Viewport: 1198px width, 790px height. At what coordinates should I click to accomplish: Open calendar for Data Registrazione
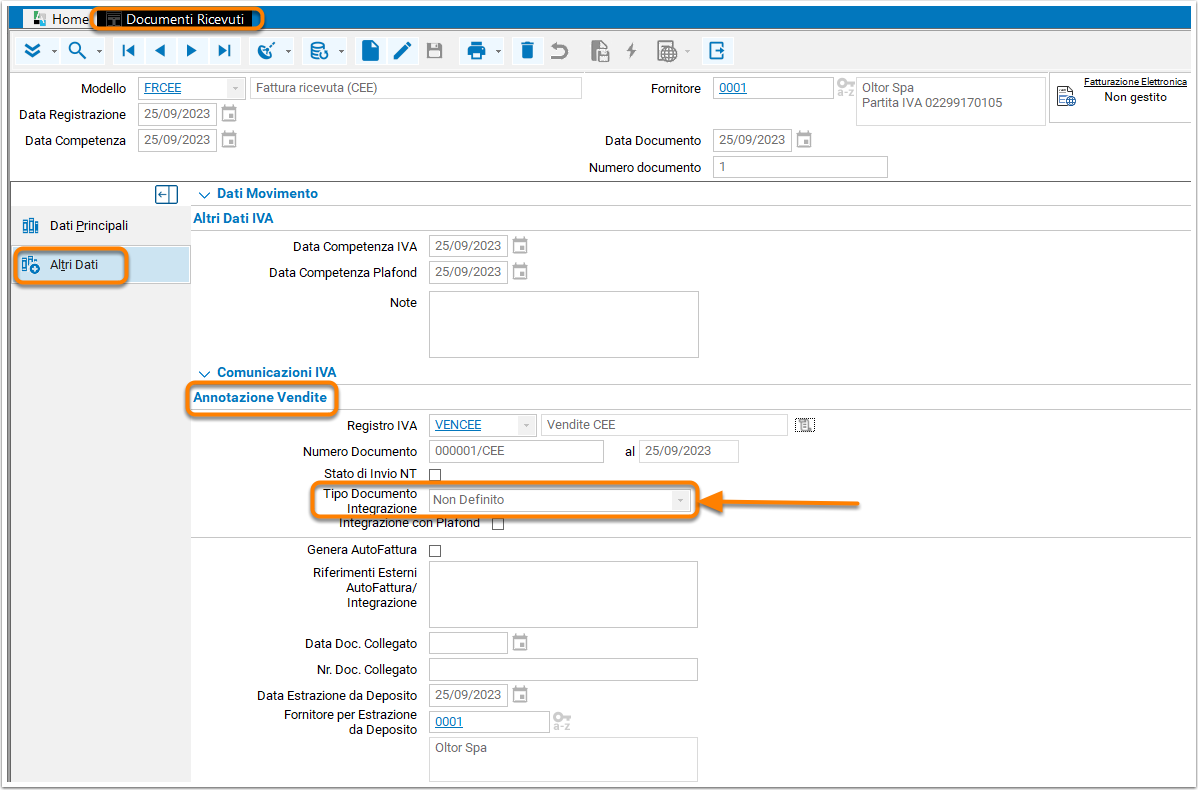[x=229, y=114]
